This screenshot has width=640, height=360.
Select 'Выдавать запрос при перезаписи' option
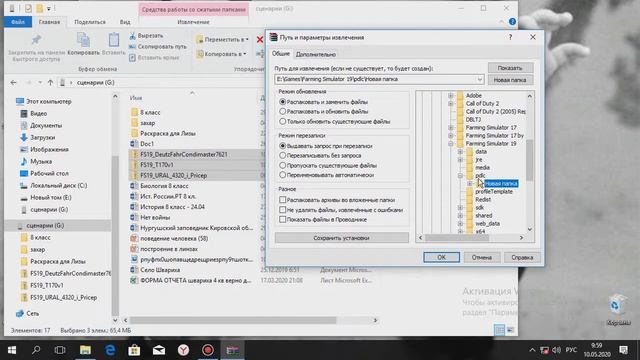[282, 146]
